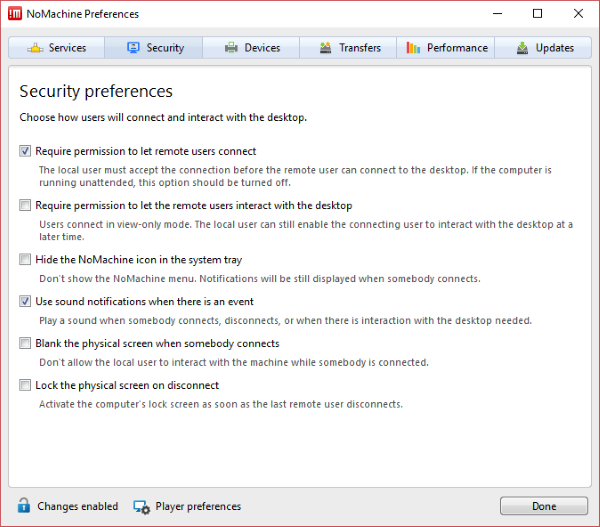Uncheck Require permission to let remote users connect
Image resolution: width=600 pixels, height=527 pixels.
[x=25, y=152]
